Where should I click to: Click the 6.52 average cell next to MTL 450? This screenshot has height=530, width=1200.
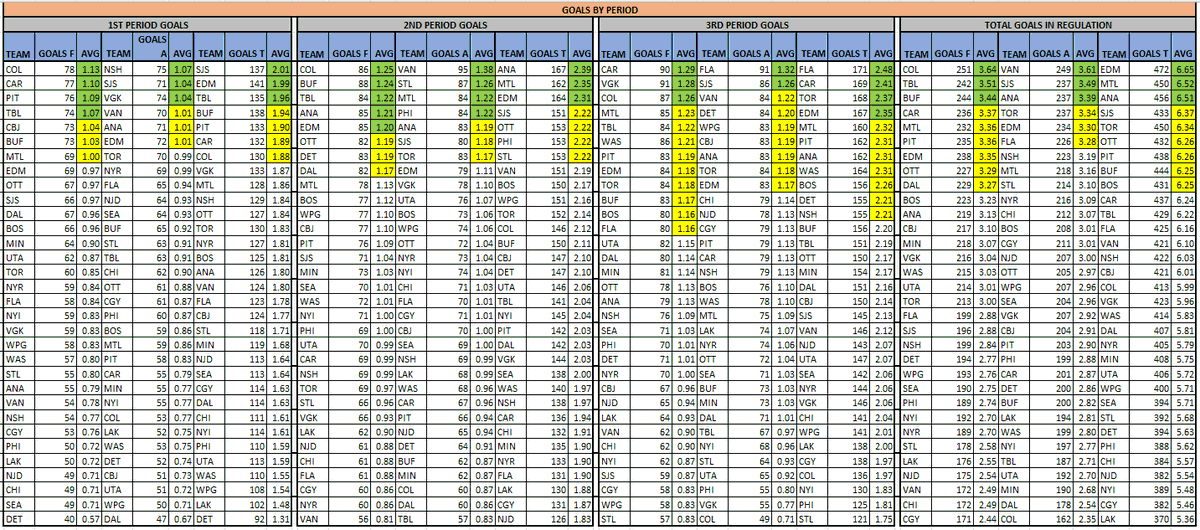[x=1185, y=83]
